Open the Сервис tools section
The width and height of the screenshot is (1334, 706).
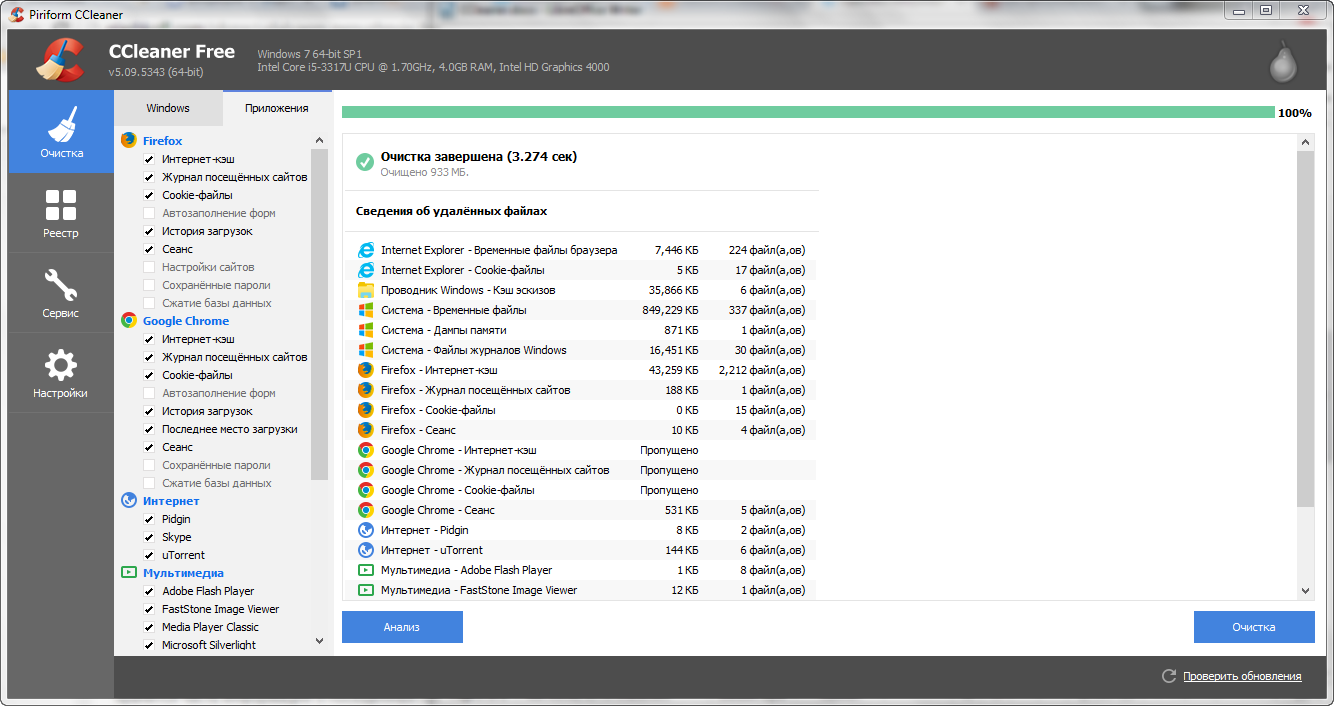pos(61,293)
